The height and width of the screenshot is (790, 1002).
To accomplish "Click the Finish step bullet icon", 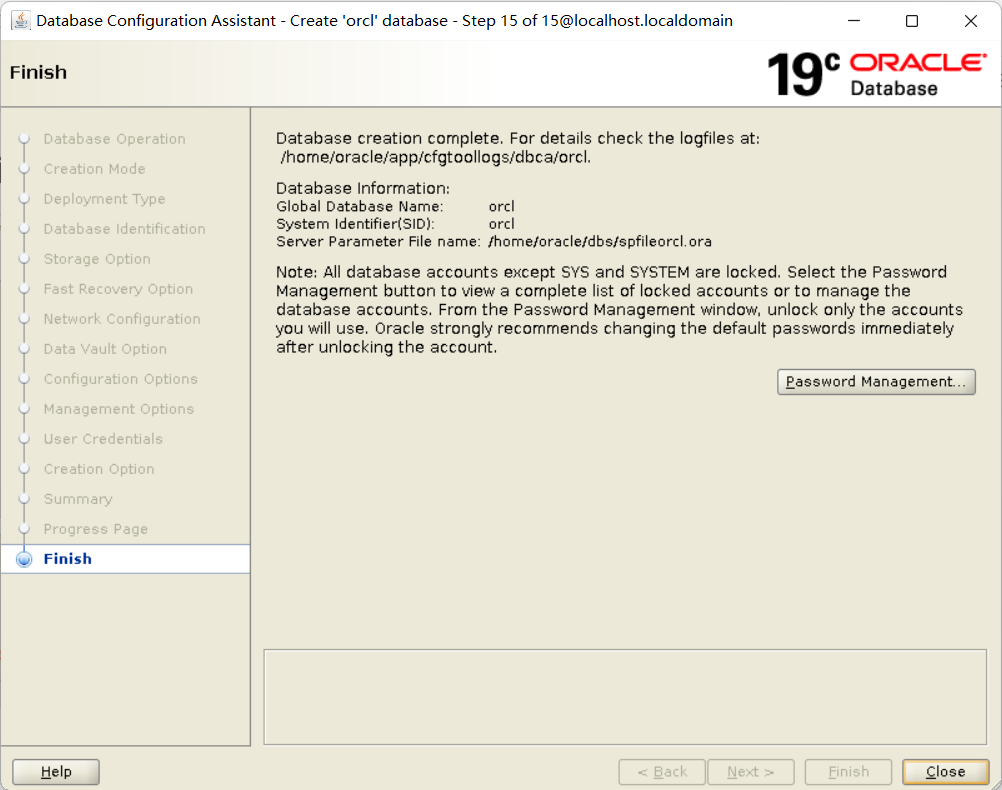I will click(24, 559).
